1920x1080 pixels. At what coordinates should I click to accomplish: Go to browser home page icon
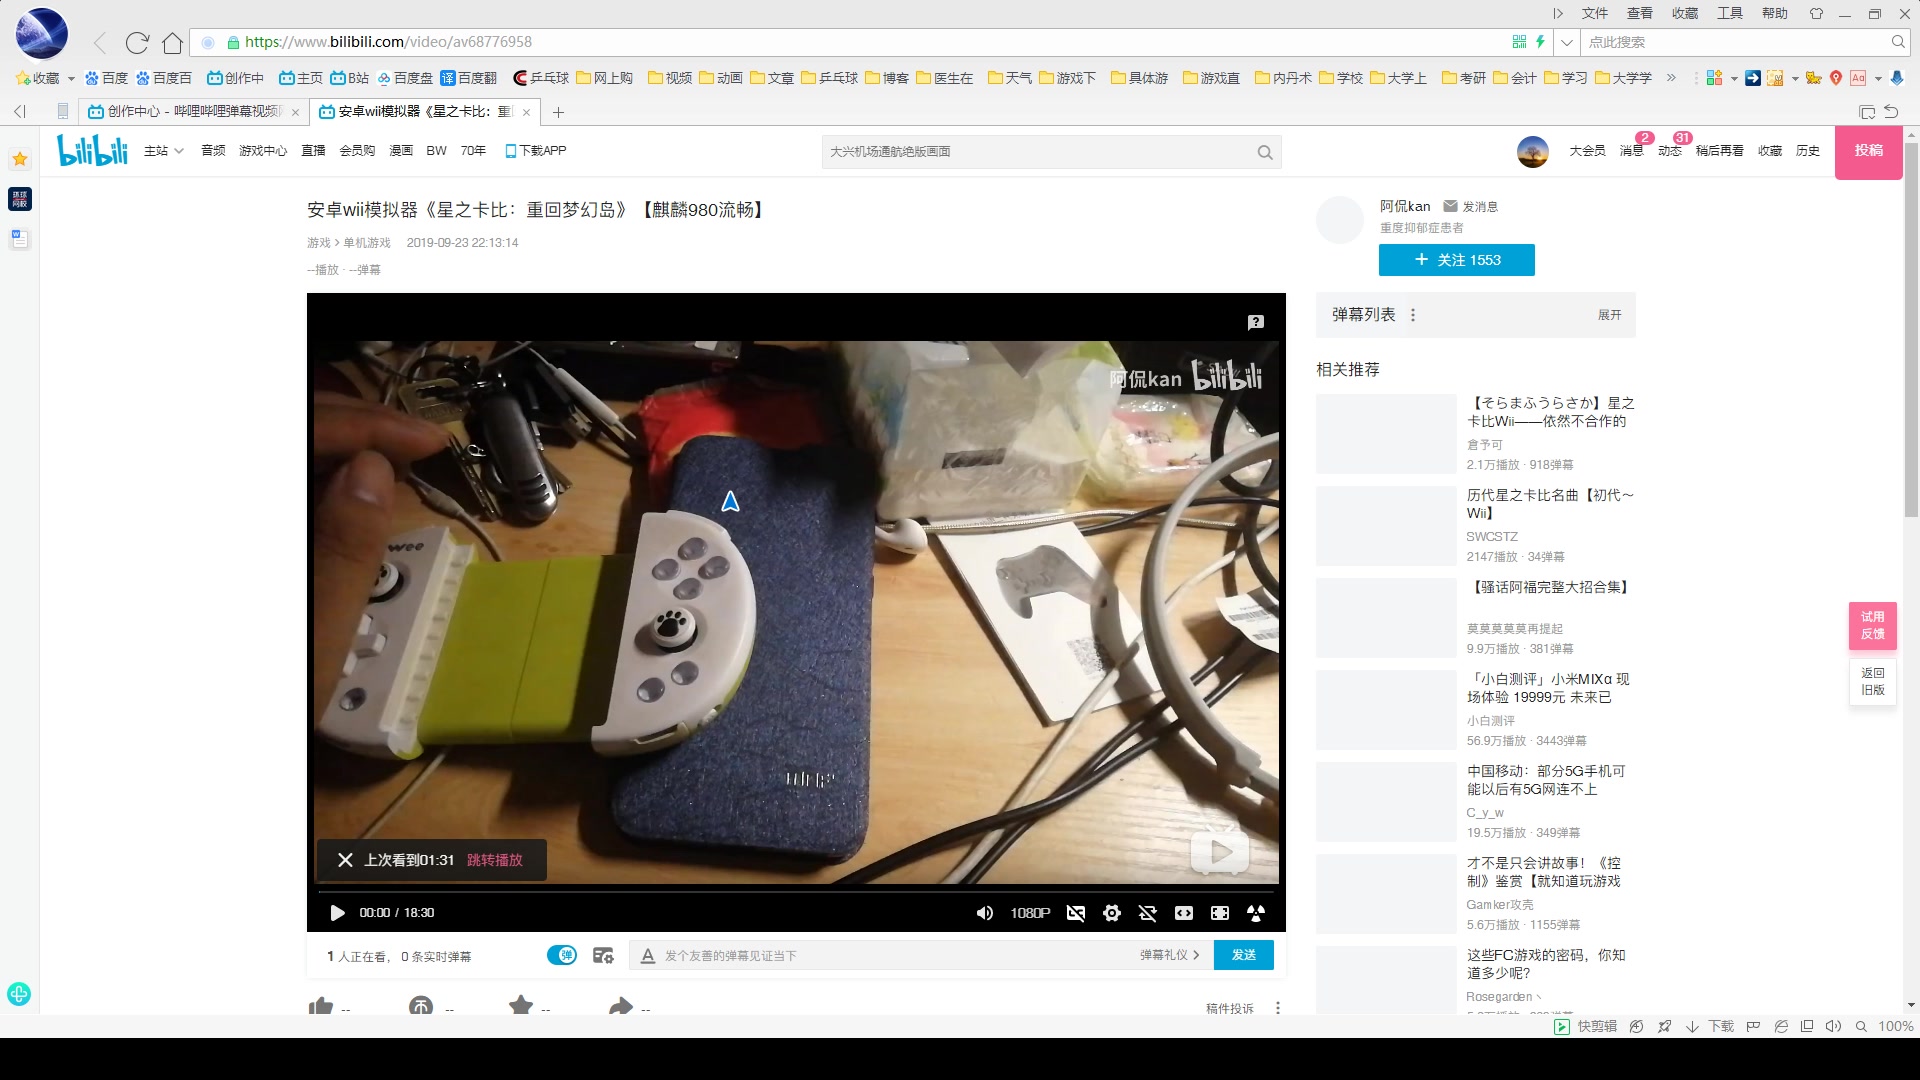coord(173,42)
